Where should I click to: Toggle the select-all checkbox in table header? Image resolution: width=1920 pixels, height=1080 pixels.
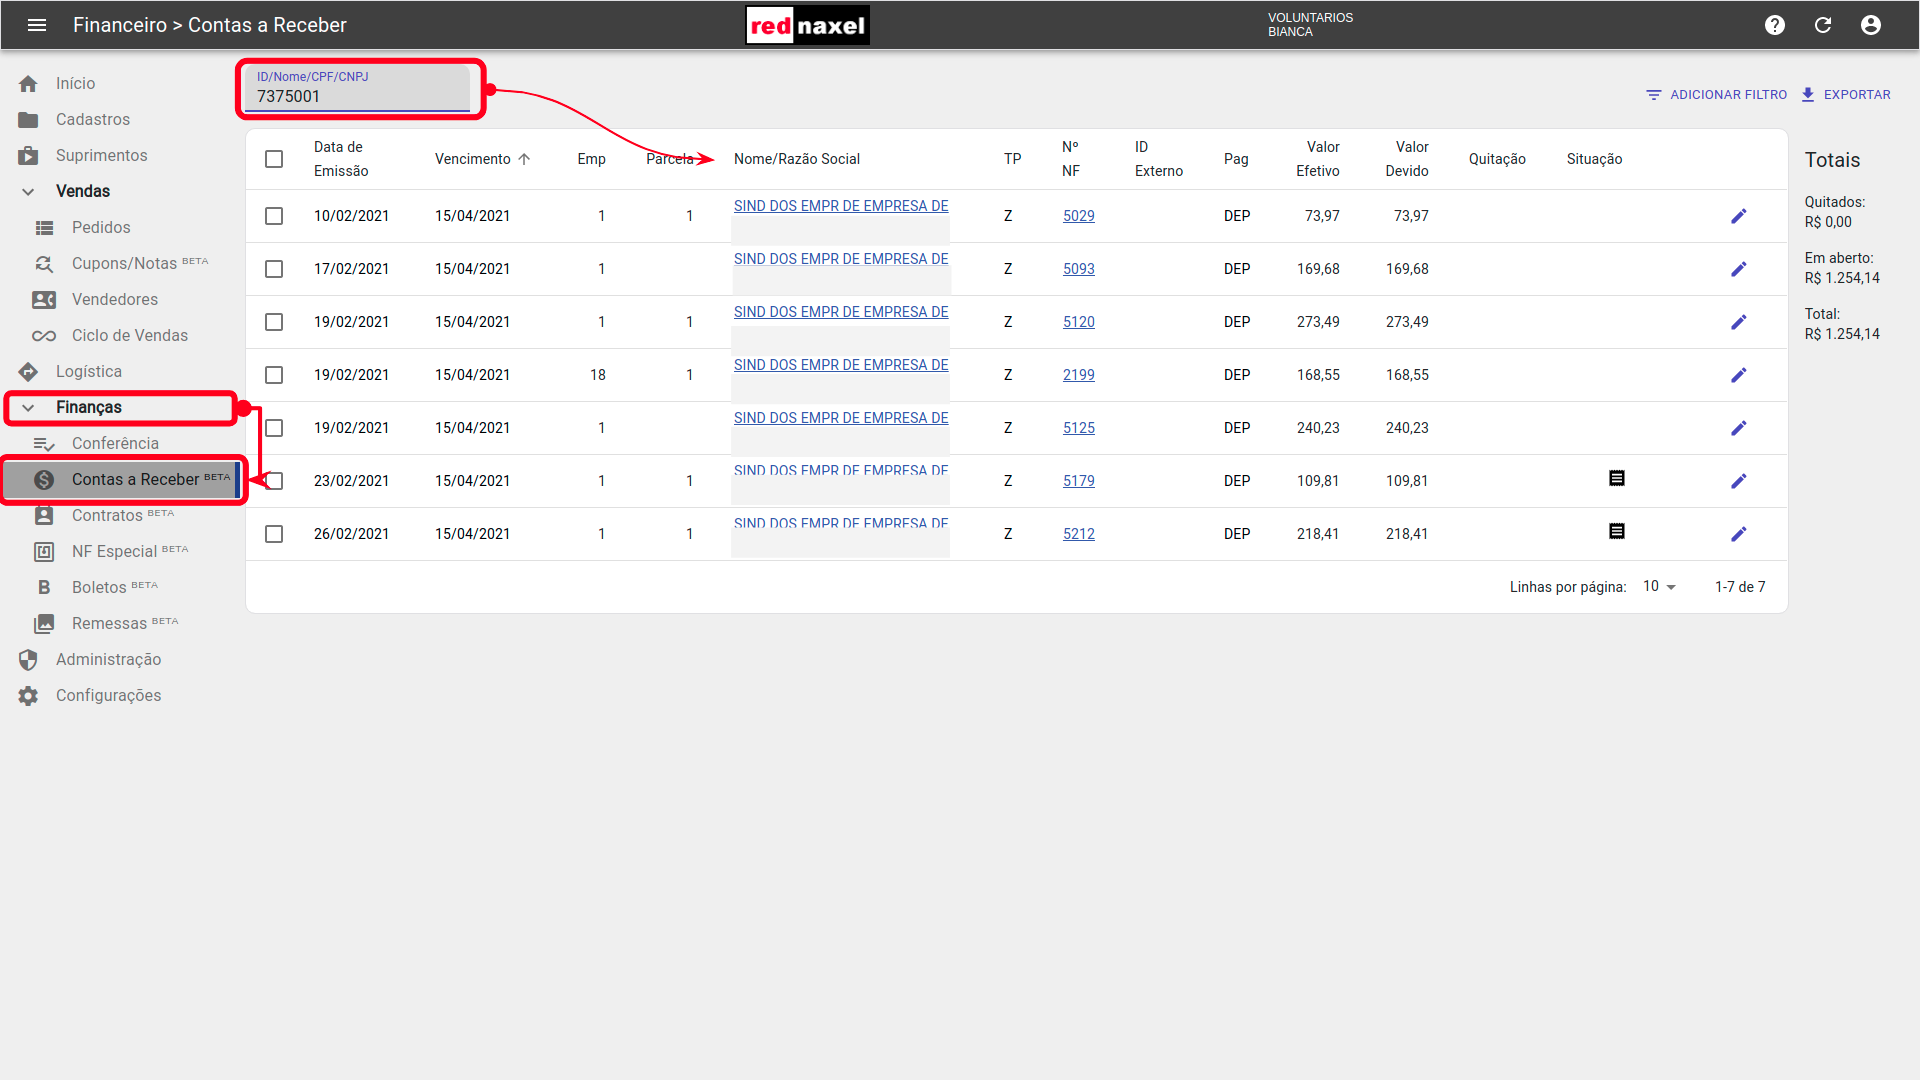coord(274,159)
